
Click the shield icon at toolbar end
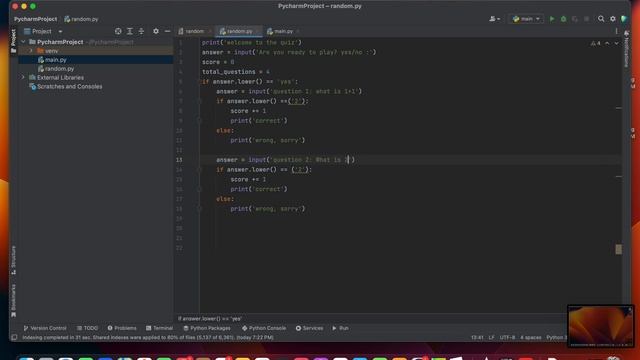pyautogui.click(x=624, y=19)
